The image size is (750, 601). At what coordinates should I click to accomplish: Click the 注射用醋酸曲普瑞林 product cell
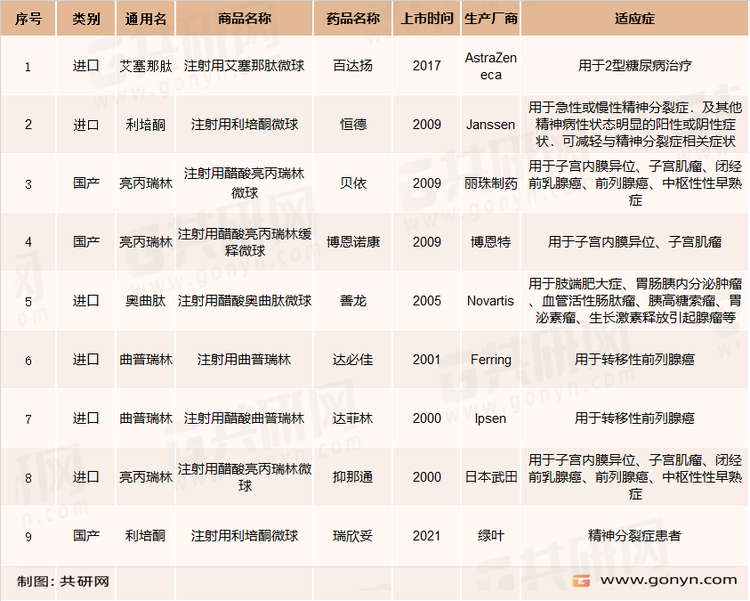click(244, 418)
